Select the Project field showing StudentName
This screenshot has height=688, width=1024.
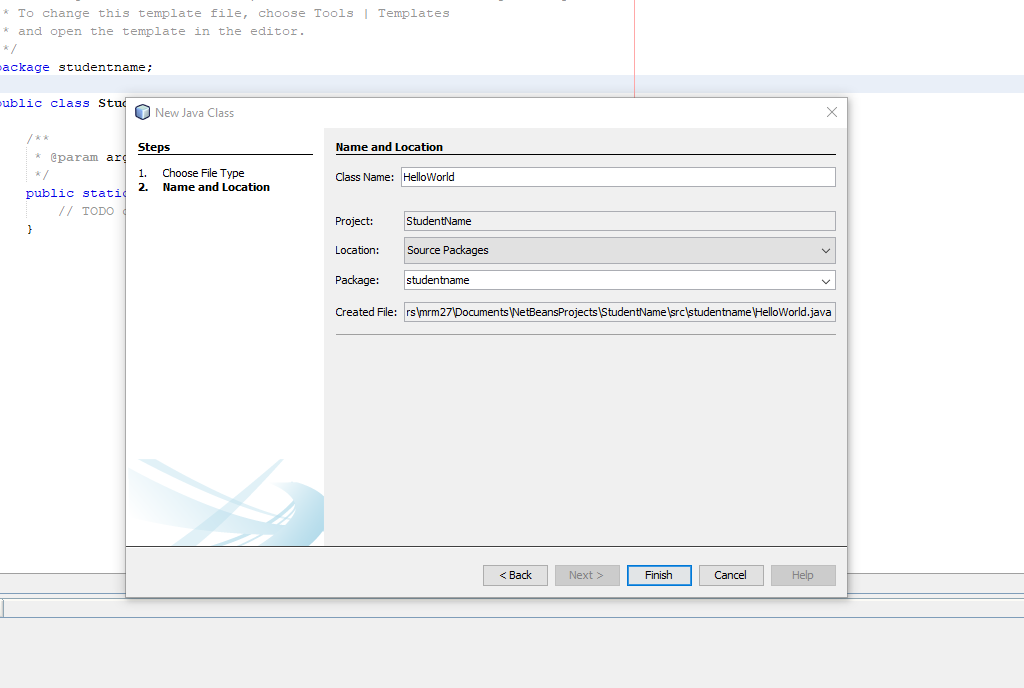(x=619, y=220)
